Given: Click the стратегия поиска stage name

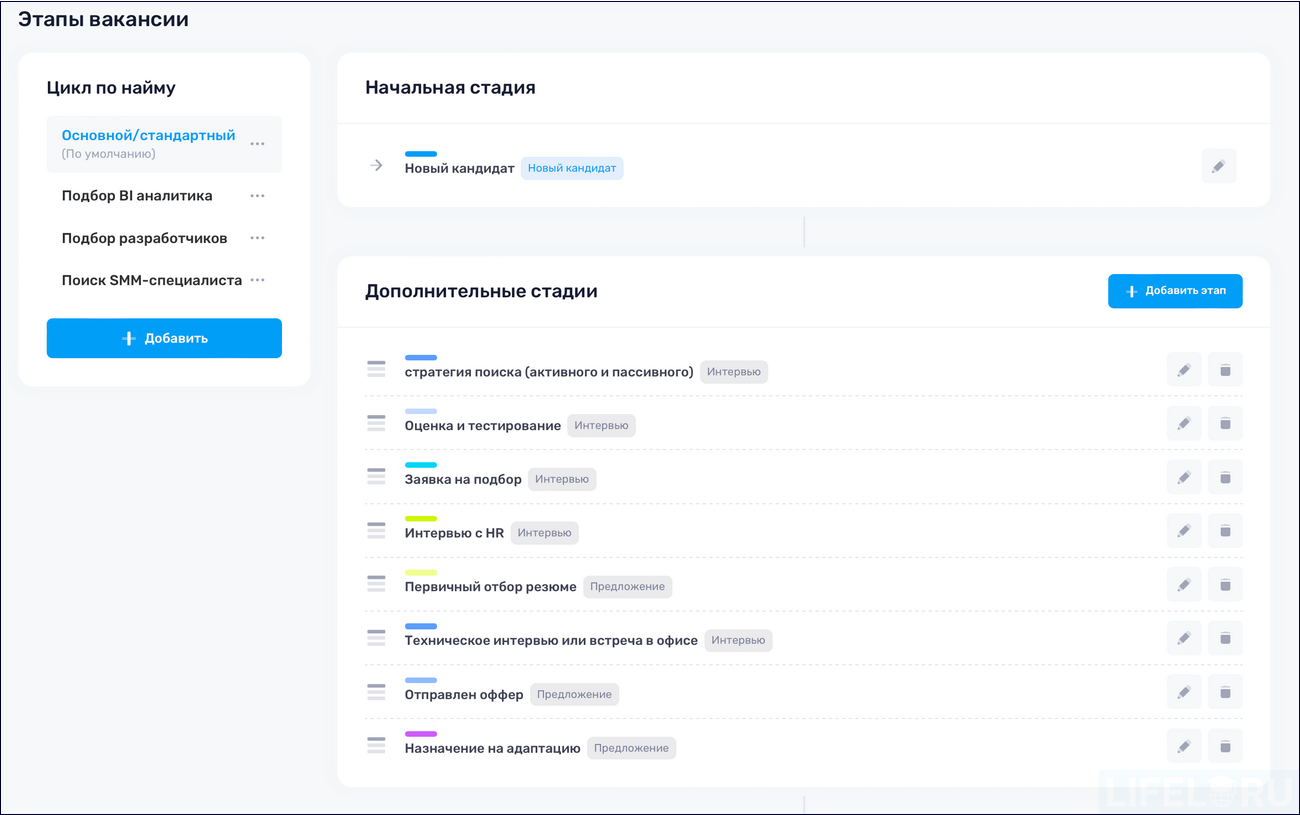Looking at the screenshot, I should point(549,372).
